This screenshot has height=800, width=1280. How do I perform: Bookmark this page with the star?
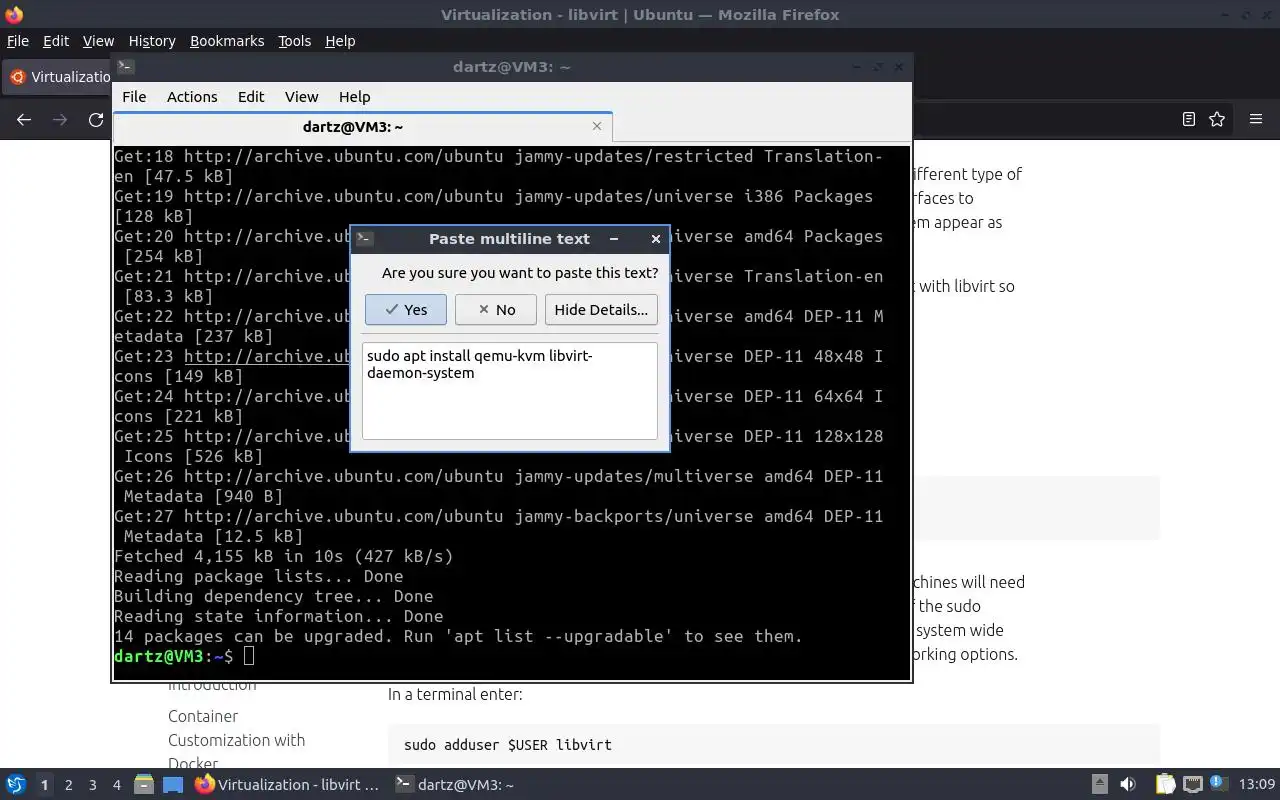(1217, 119)
